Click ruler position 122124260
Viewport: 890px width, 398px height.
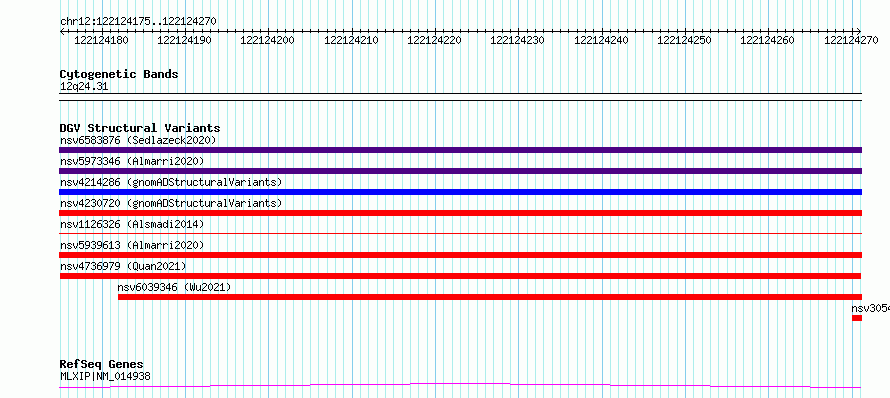click(x=767, y=40)
